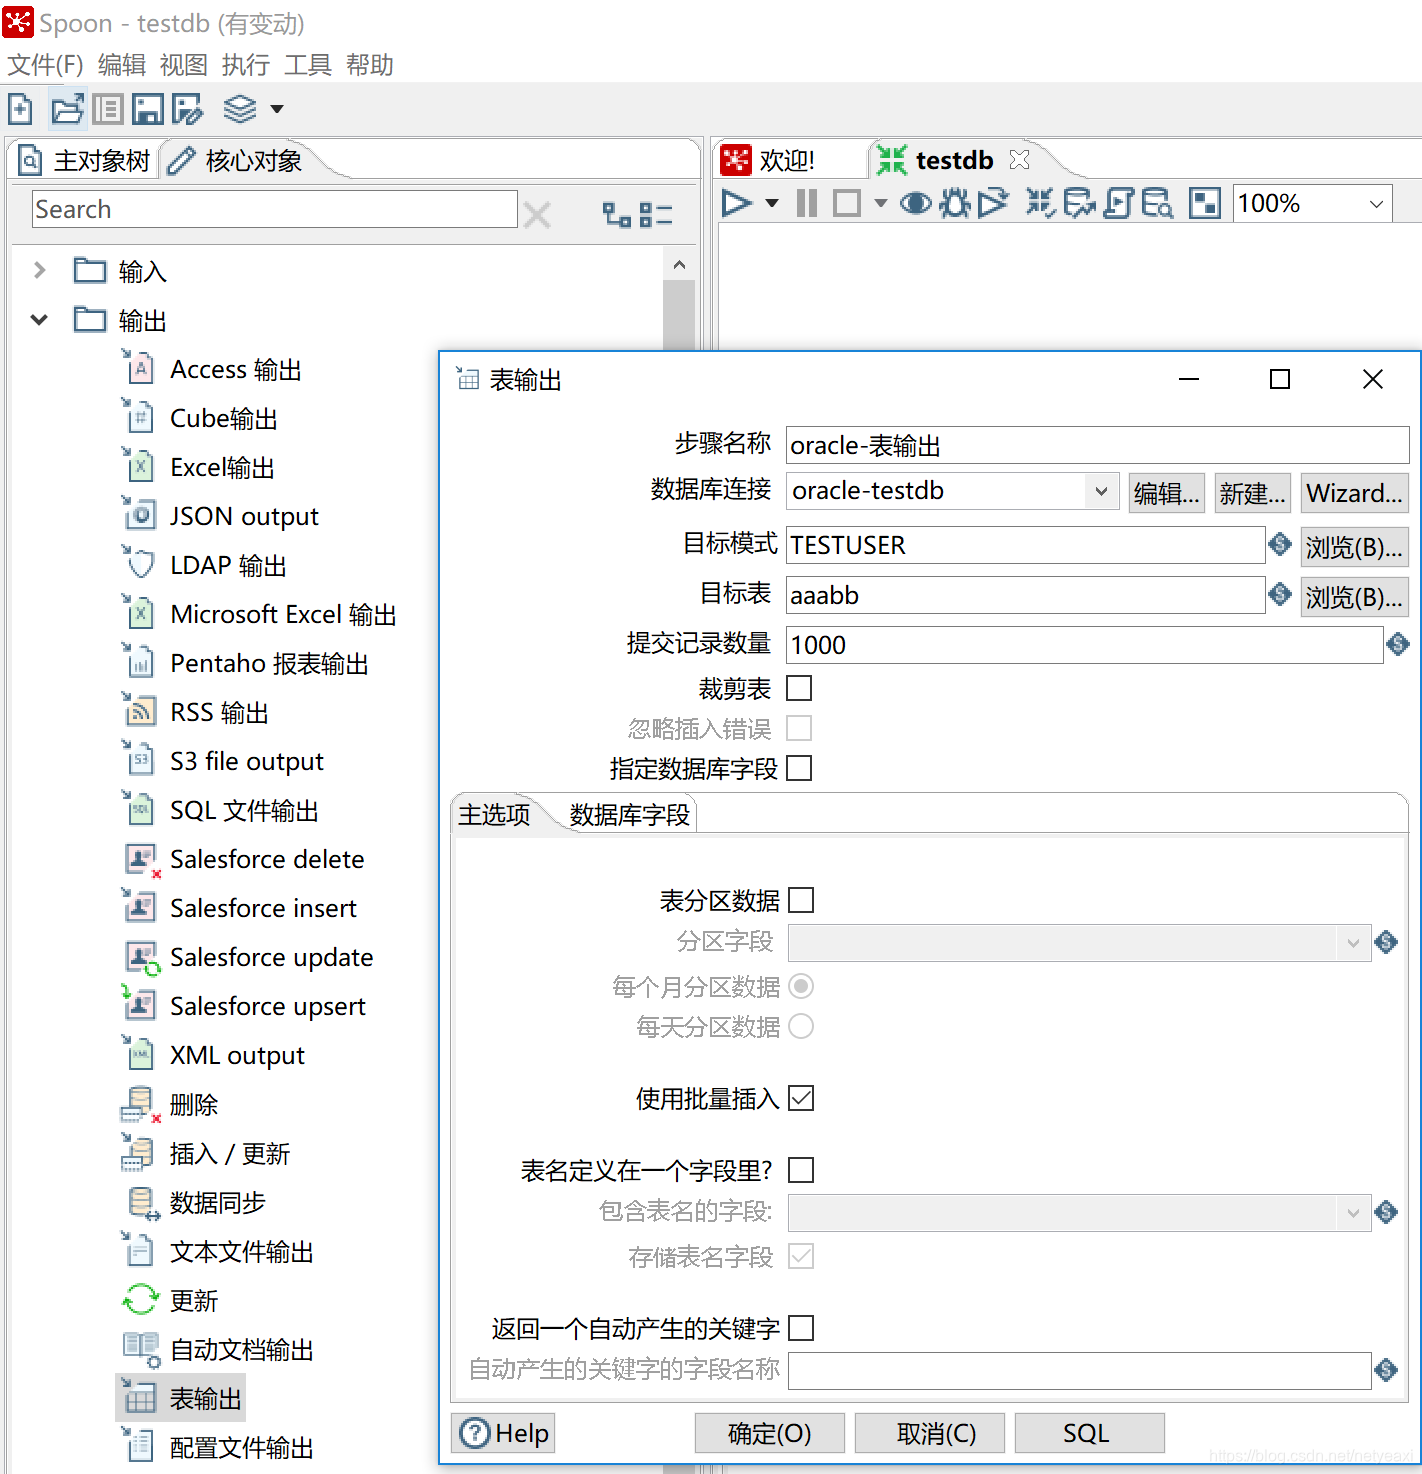
Task: Run the transformation with play icon
Action: tap(737, 203)
